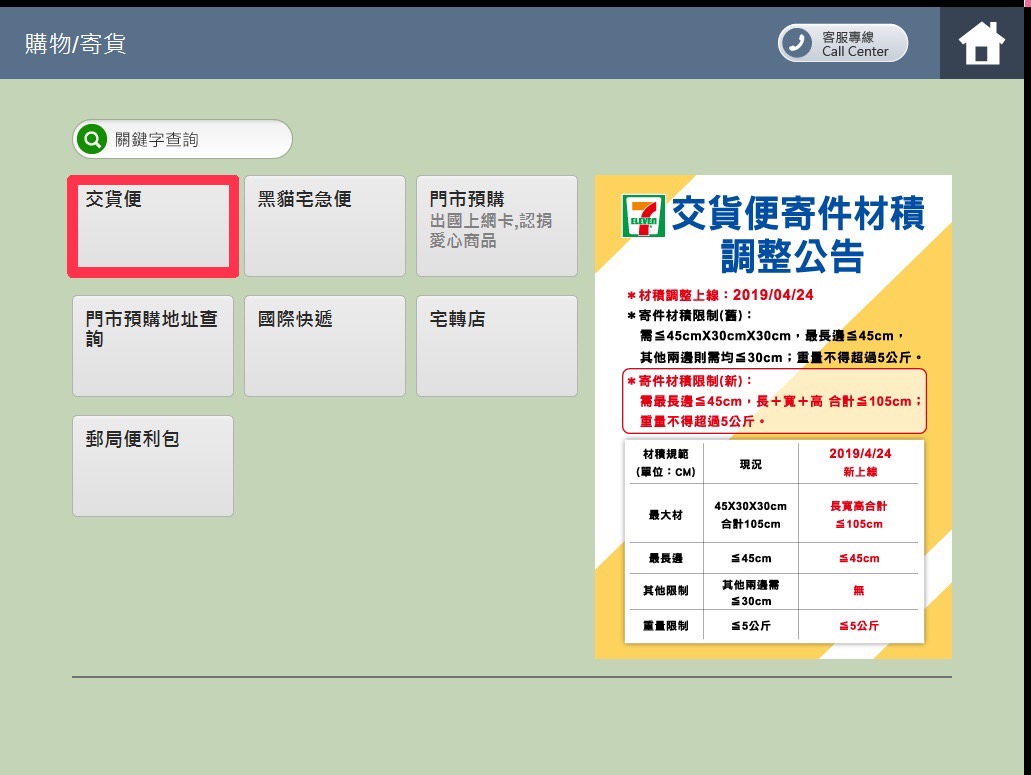Click the 現況 column header
The width and height of the screenshot is (1031, 775).
click(x=751, y=464)
